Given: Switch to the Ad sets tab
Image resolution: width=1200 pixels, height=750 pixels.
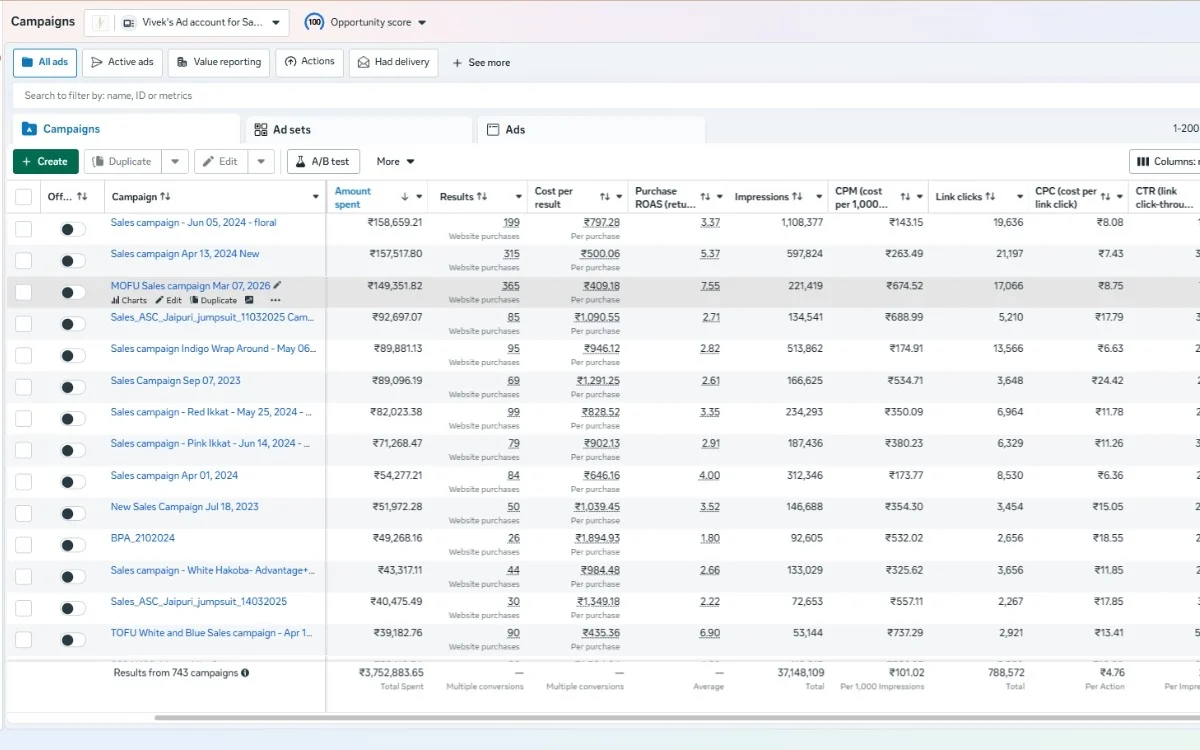Looking at the screenshot, I should [x=358, y=129].
